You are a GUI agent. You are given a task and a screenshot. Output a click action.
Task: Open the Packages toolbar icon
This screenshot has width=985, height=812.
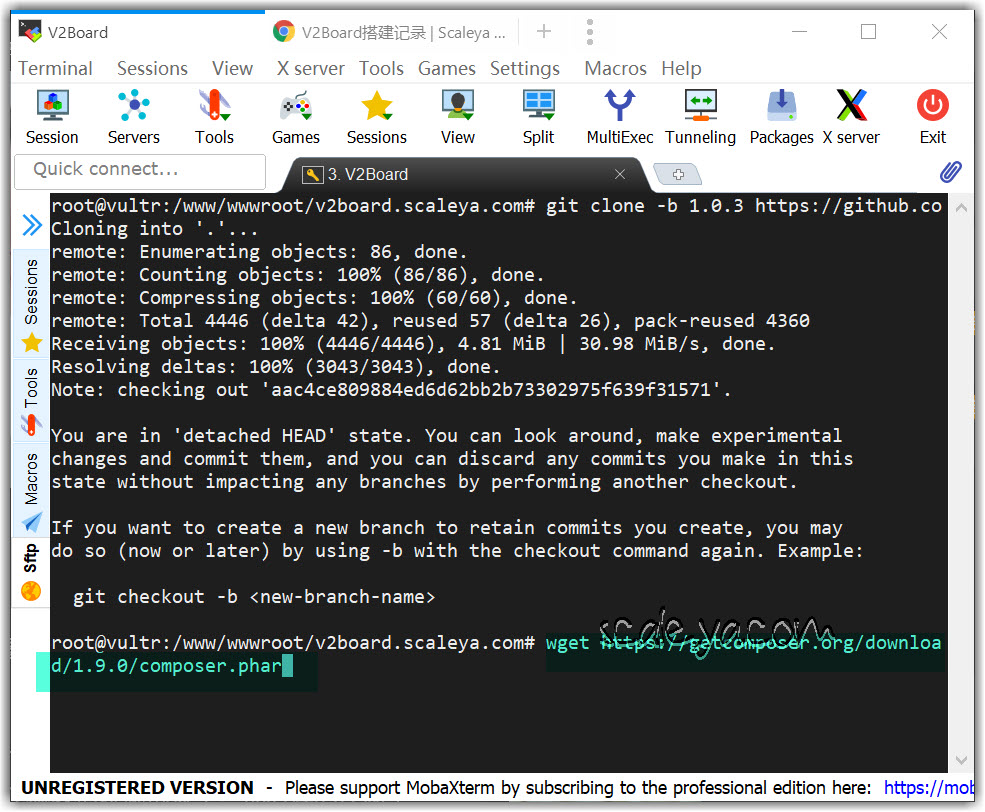click(781, 116)
